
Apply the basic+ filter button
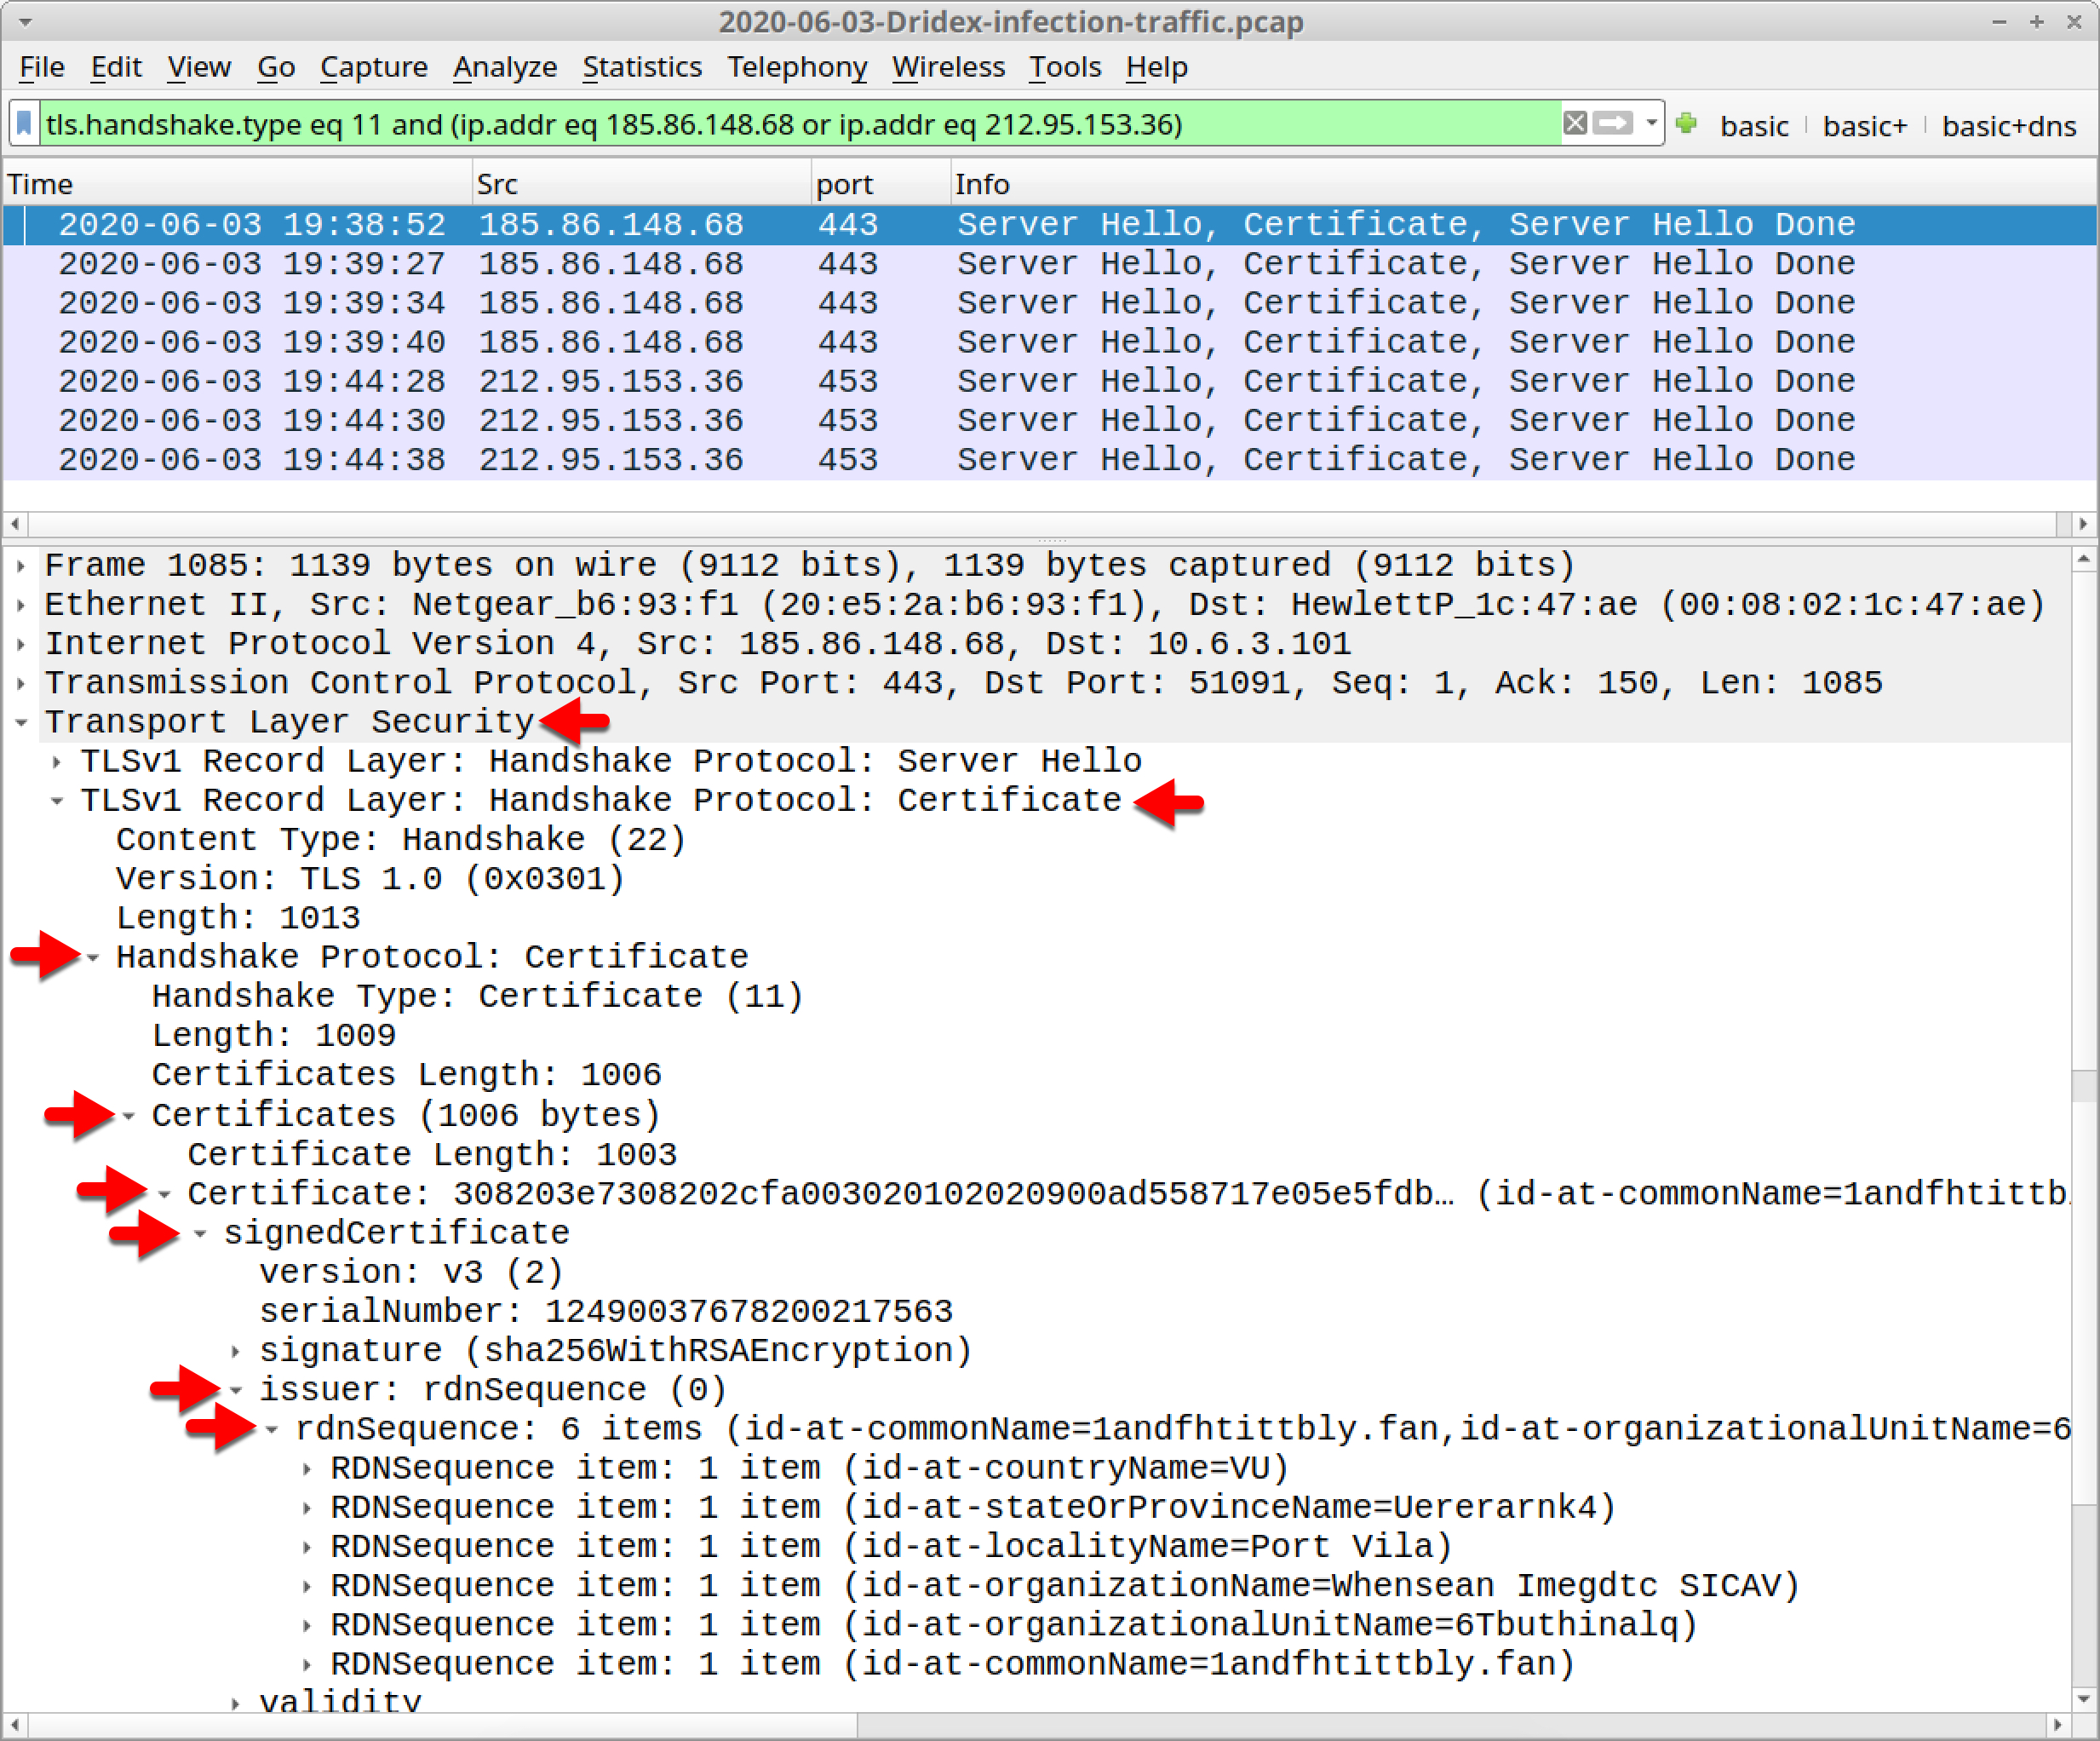[x=1864, y=124]
